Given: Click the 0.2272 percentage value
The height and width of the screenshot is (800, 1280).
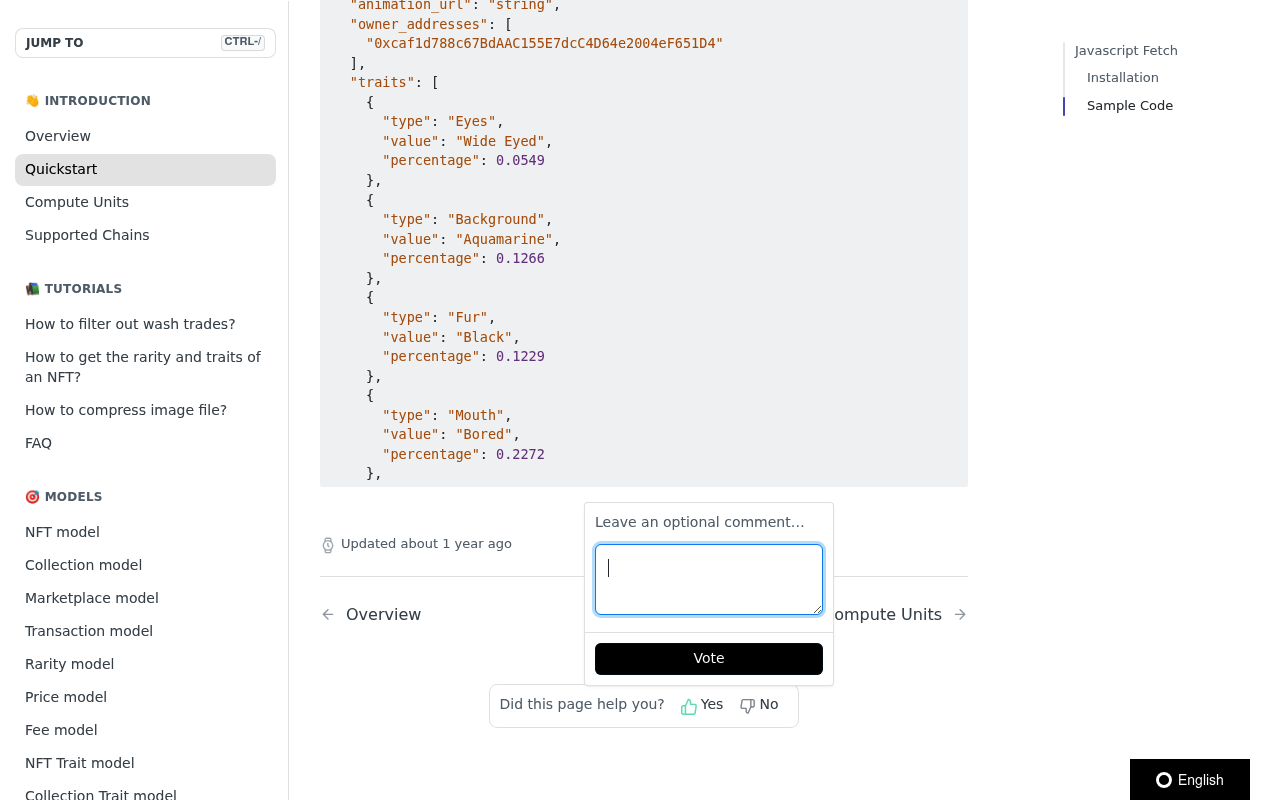Looking at the screenshot, I should coord(520,454).
